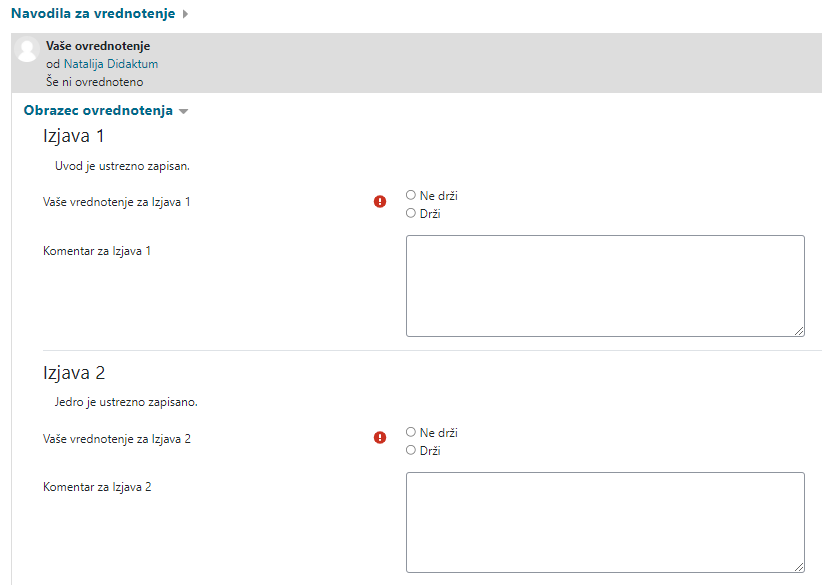Screen dimensions: 822x585
Task: Click in the Komentar za Izjava 2 textbox
Action: point(605,522)
